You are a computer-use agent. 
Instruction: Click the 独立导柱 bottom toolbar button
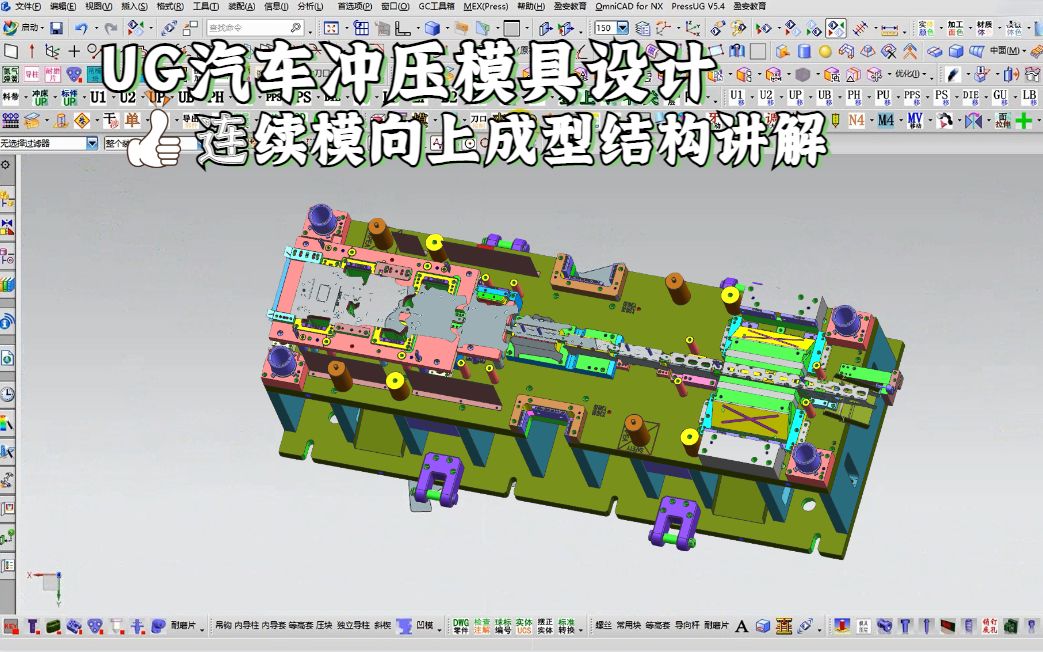click(353, 625)
